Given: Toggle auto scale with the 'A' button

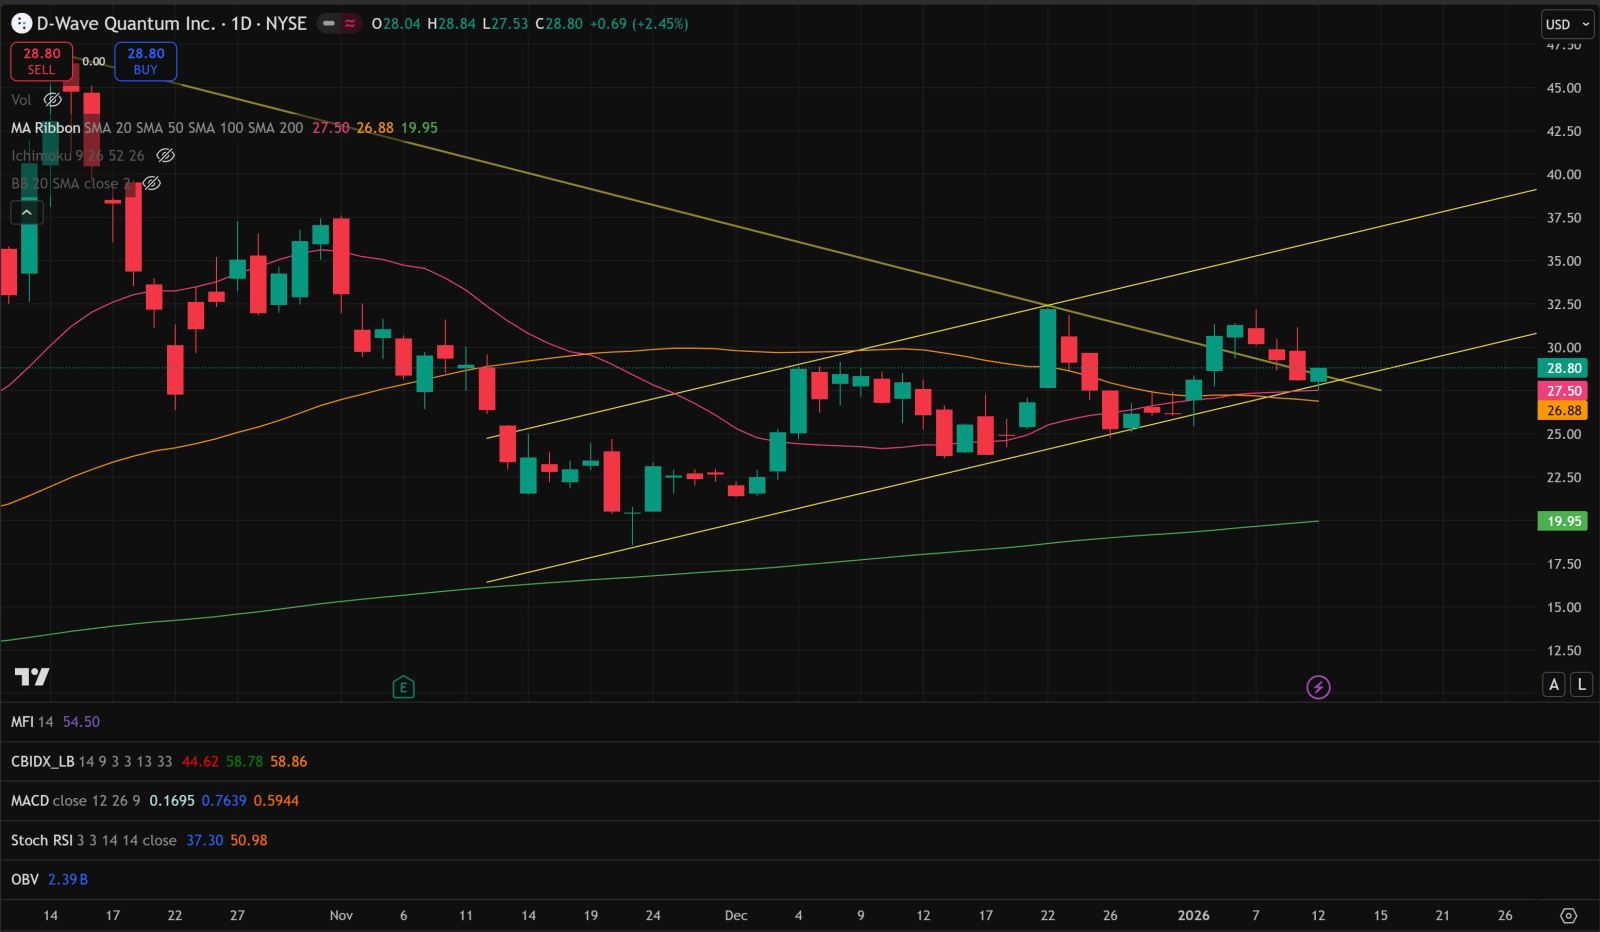Looking at the screenshot, I should tap(1553, 684).
